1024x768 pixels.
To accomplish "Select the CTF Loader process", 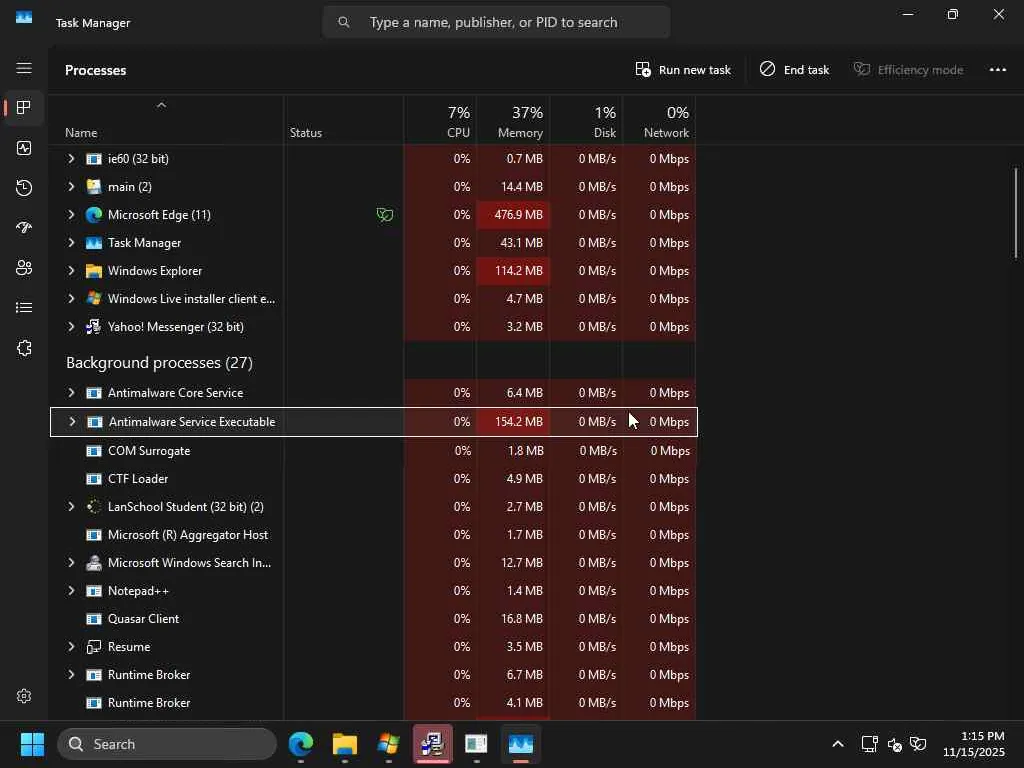I will point(374,479).
